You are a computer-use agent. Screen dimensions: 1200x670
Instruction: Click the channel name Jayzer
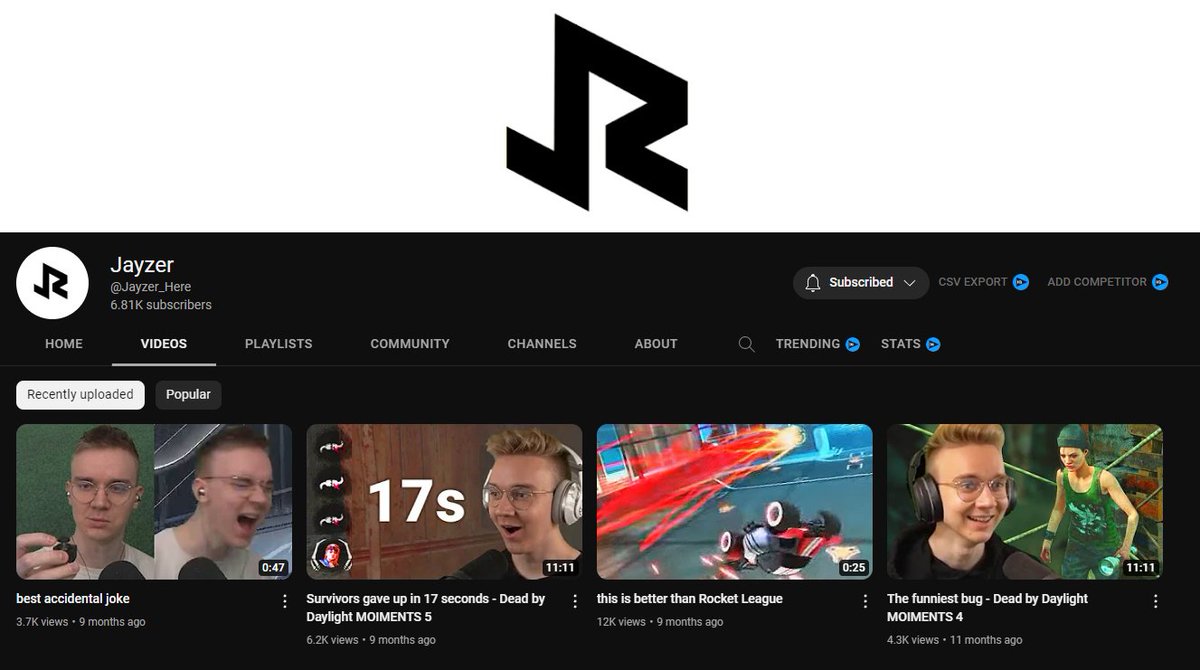point(142,265)
